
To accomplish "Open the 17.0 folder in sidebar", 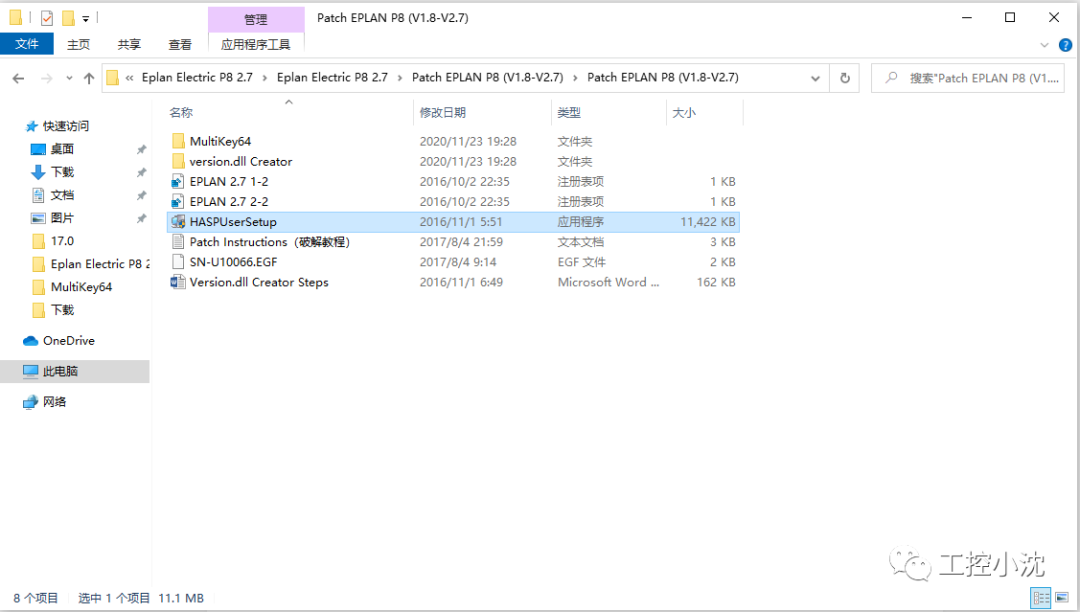I will tap(62, 241).
